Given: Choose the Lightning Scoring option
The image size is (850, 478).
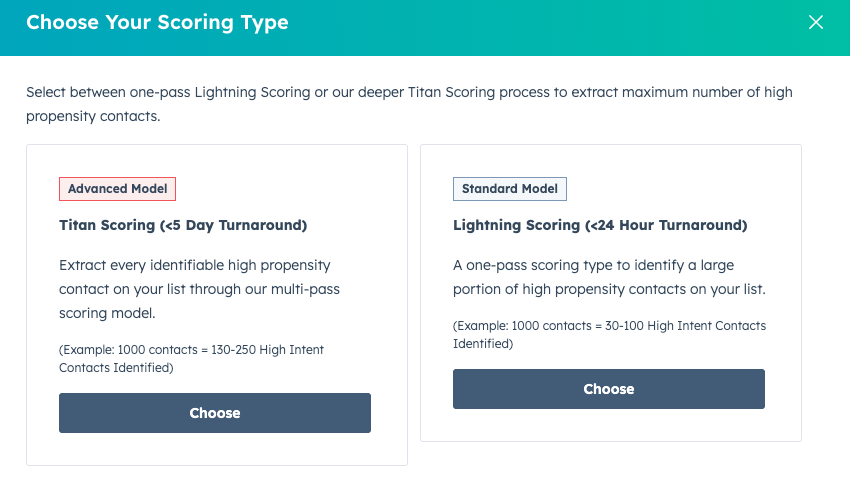Looking at the screenshot, I should pos(609,389).
